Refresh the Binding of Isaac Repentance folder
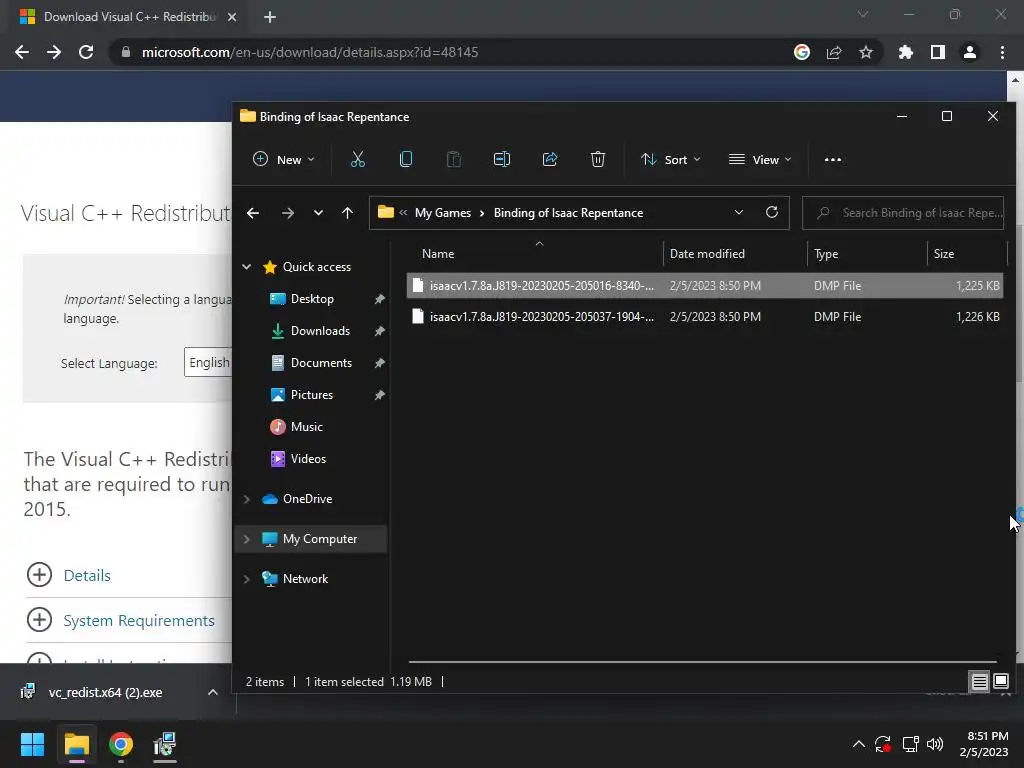Viewport: 1024px width, 768px height. [772, 212]
